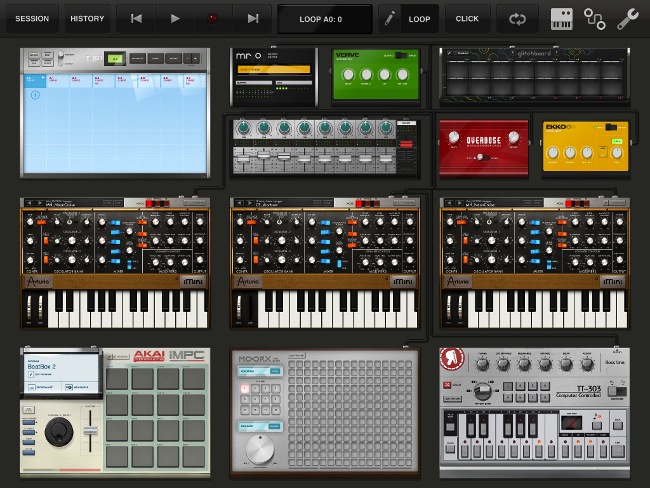Turn the first knob on TT-303
This screenshot has width=650, height=488.
point(482,365)
